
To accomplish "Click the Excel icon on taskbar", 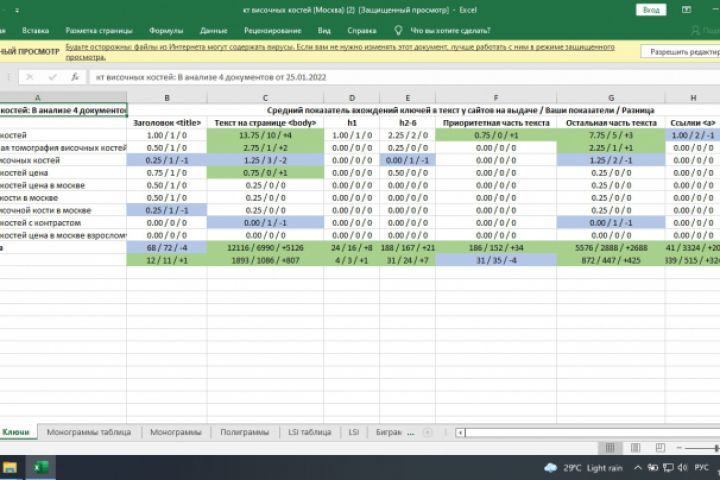I will 41,468.
